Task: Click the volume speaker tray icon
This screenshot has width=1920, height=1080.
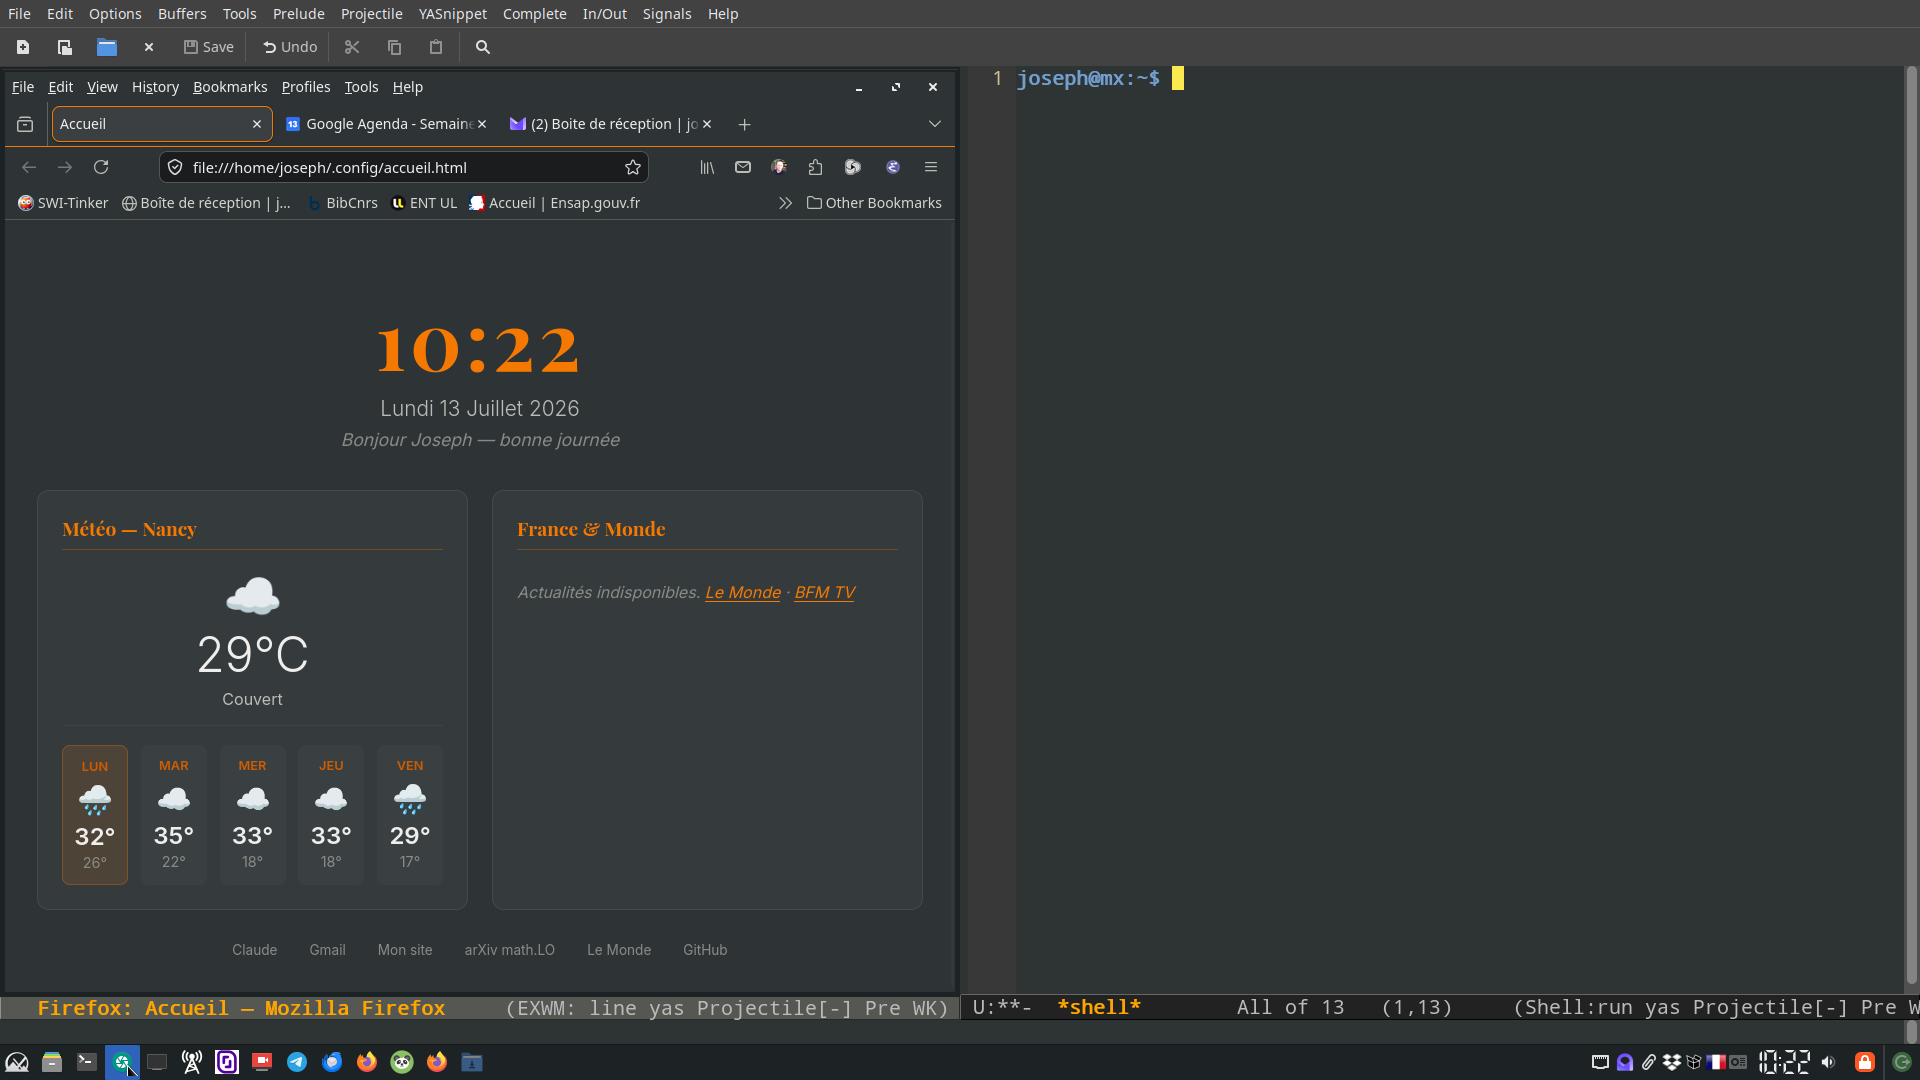Action: 1829,1062
